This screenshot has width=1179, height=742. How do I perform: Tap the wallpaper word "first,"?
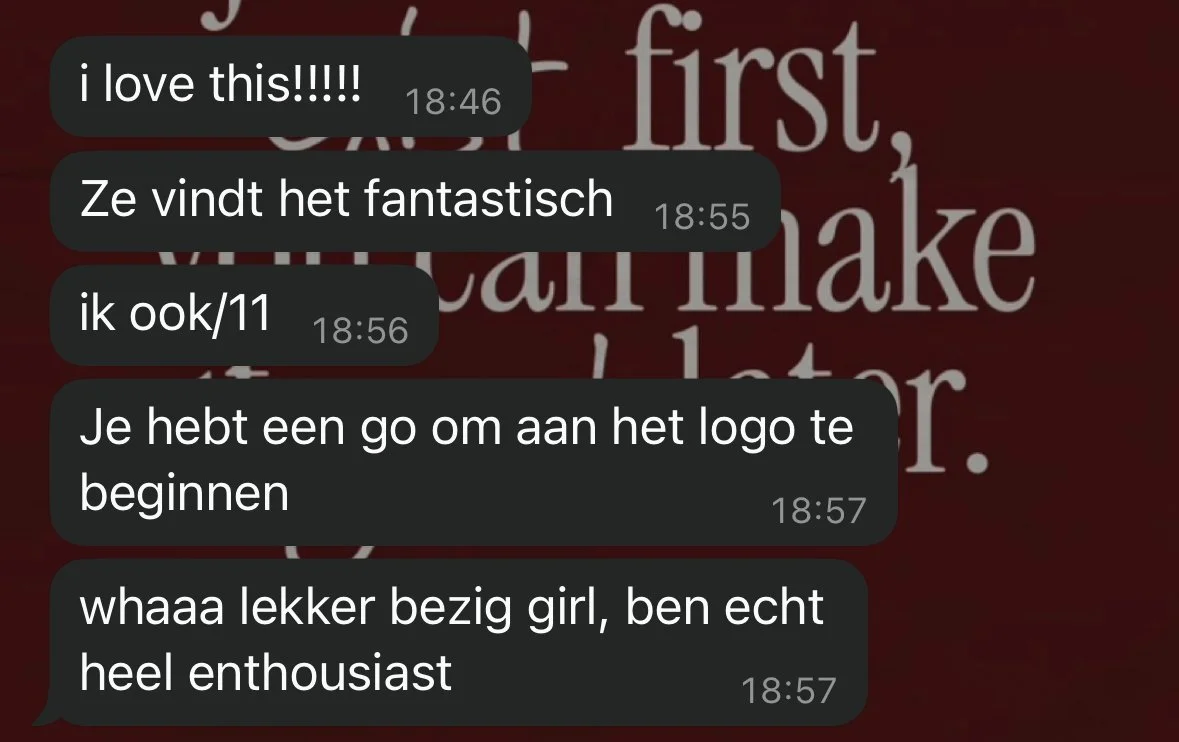click(752, 86)
